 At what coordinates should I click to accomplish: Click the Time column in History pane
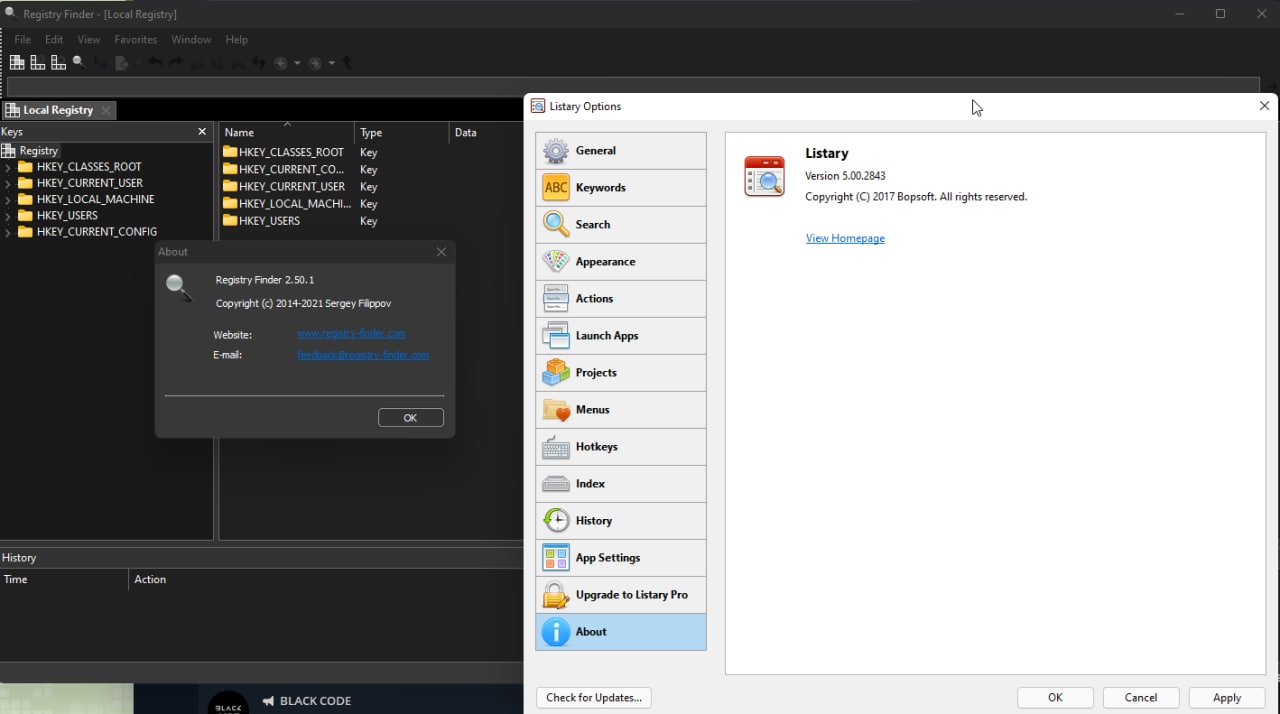tap(65, 579)
